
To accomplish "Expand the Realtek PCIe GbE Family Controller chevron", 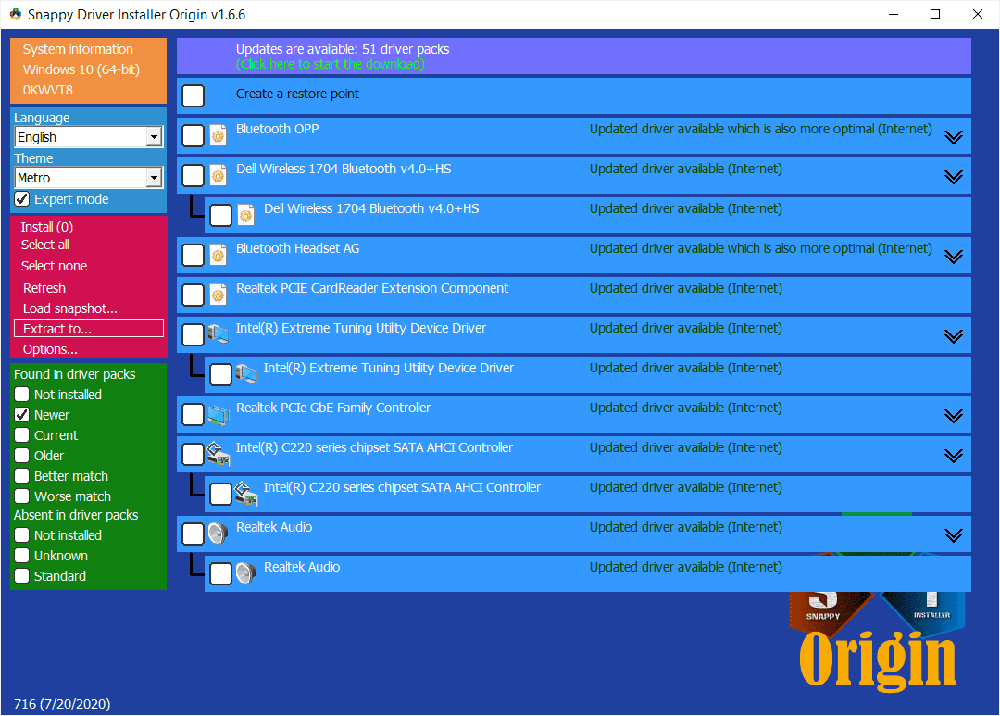I will pos(953,416).
